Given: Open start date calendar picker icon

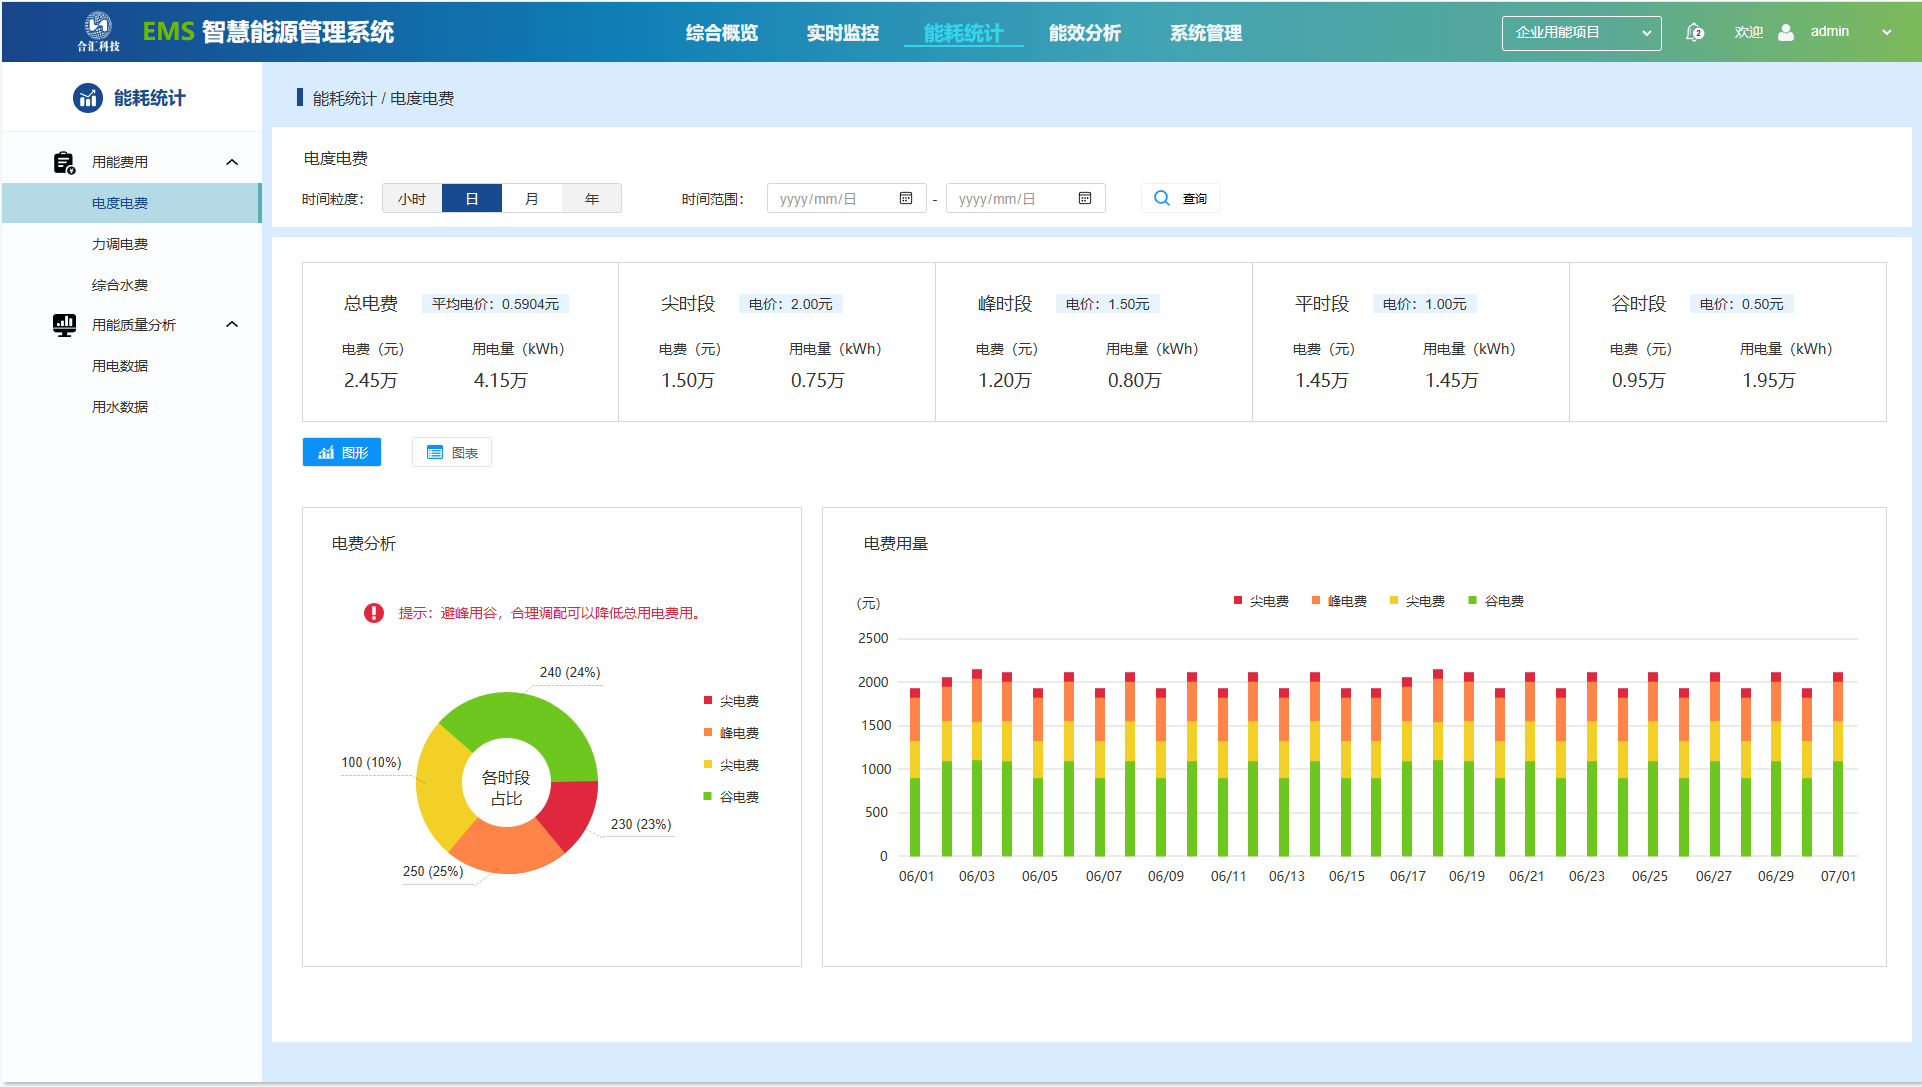Looking at the screenshot, I should pos(906,198).
